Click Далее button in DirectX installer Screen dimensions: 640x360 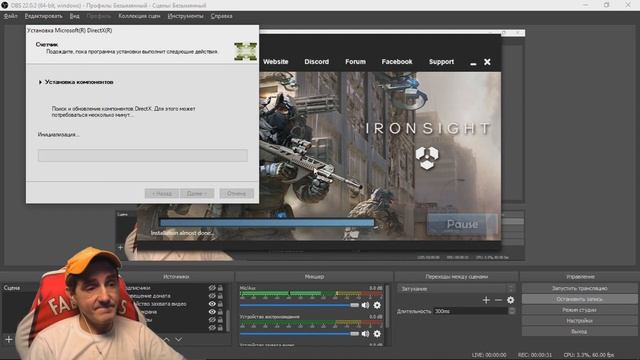[x=197, y=193]
